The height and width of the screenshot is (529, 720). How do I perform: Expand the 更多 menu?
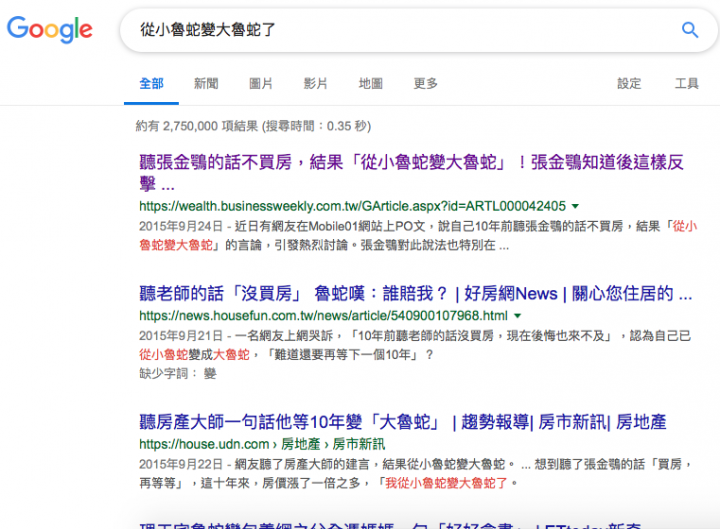tap(426, 84)
